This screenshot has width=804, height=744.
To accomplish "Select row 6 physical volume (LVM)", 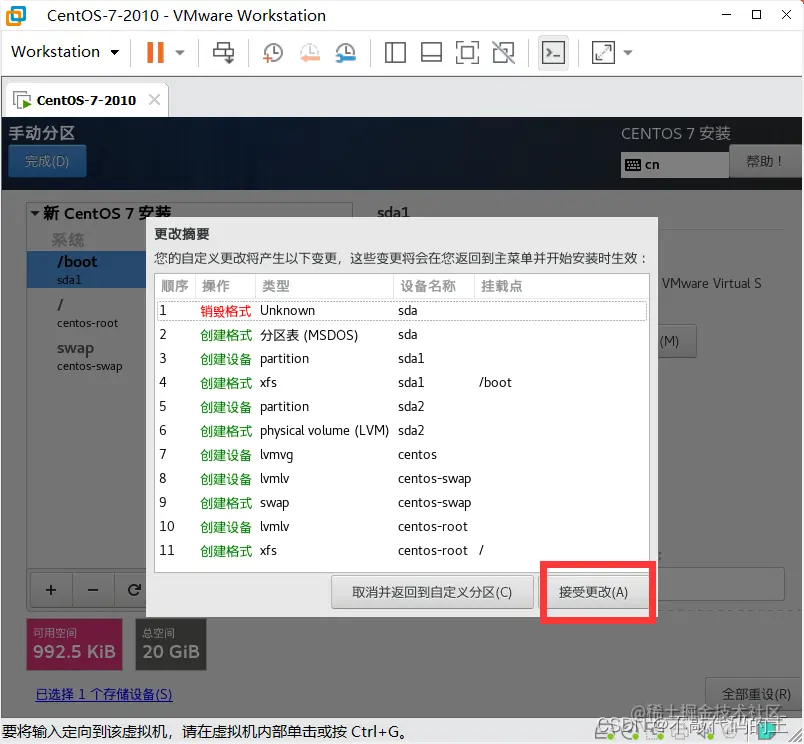I will coord(401,431).
